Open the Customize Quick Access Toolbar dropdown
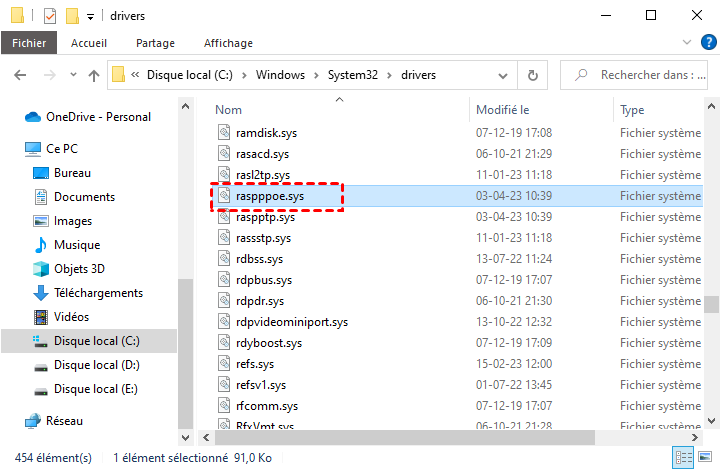This screenshot has width=721, height=470. click(91, 17)
